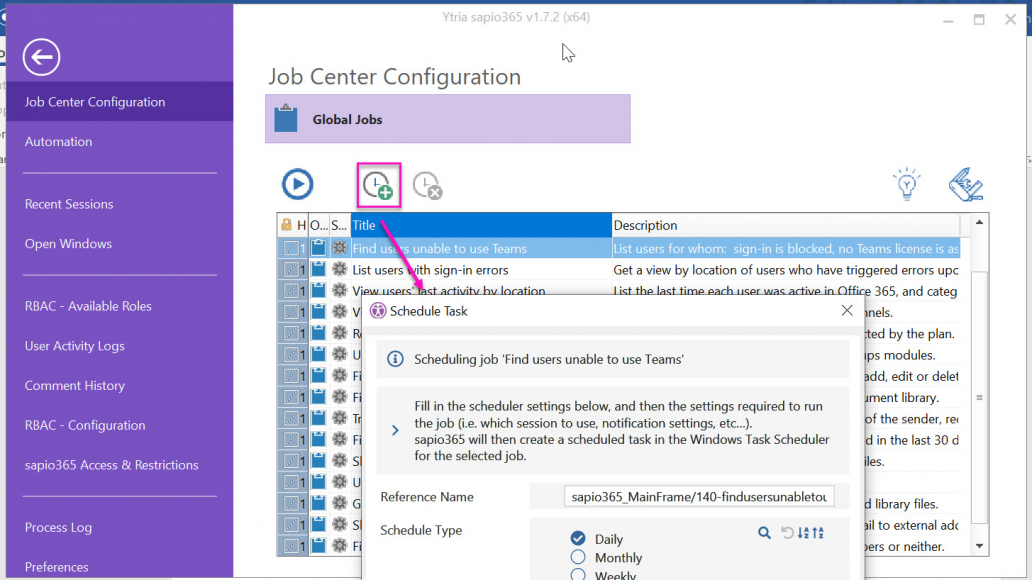The width and height of the screenshot is (1032, 580).
Task: Open Automation in sidebar
Action: pyautogui.click(x=59, y=142)
